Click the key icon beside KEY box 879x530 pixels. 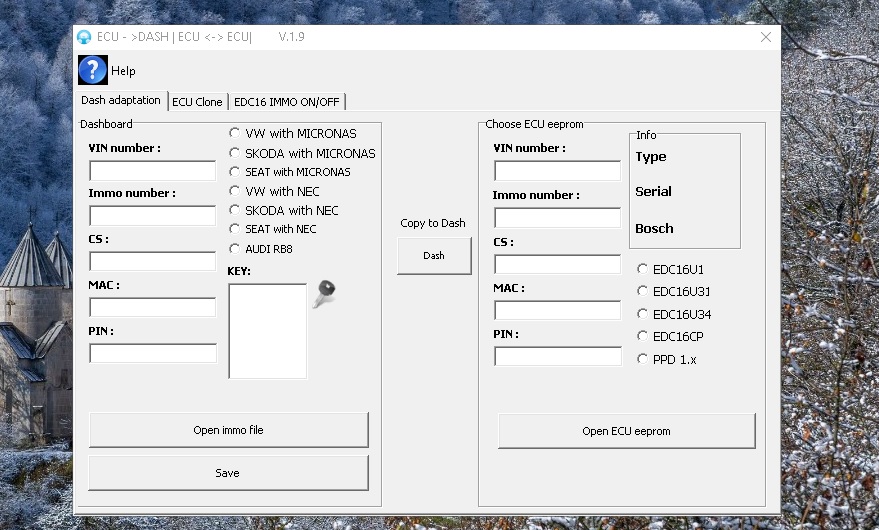[324, 294]
